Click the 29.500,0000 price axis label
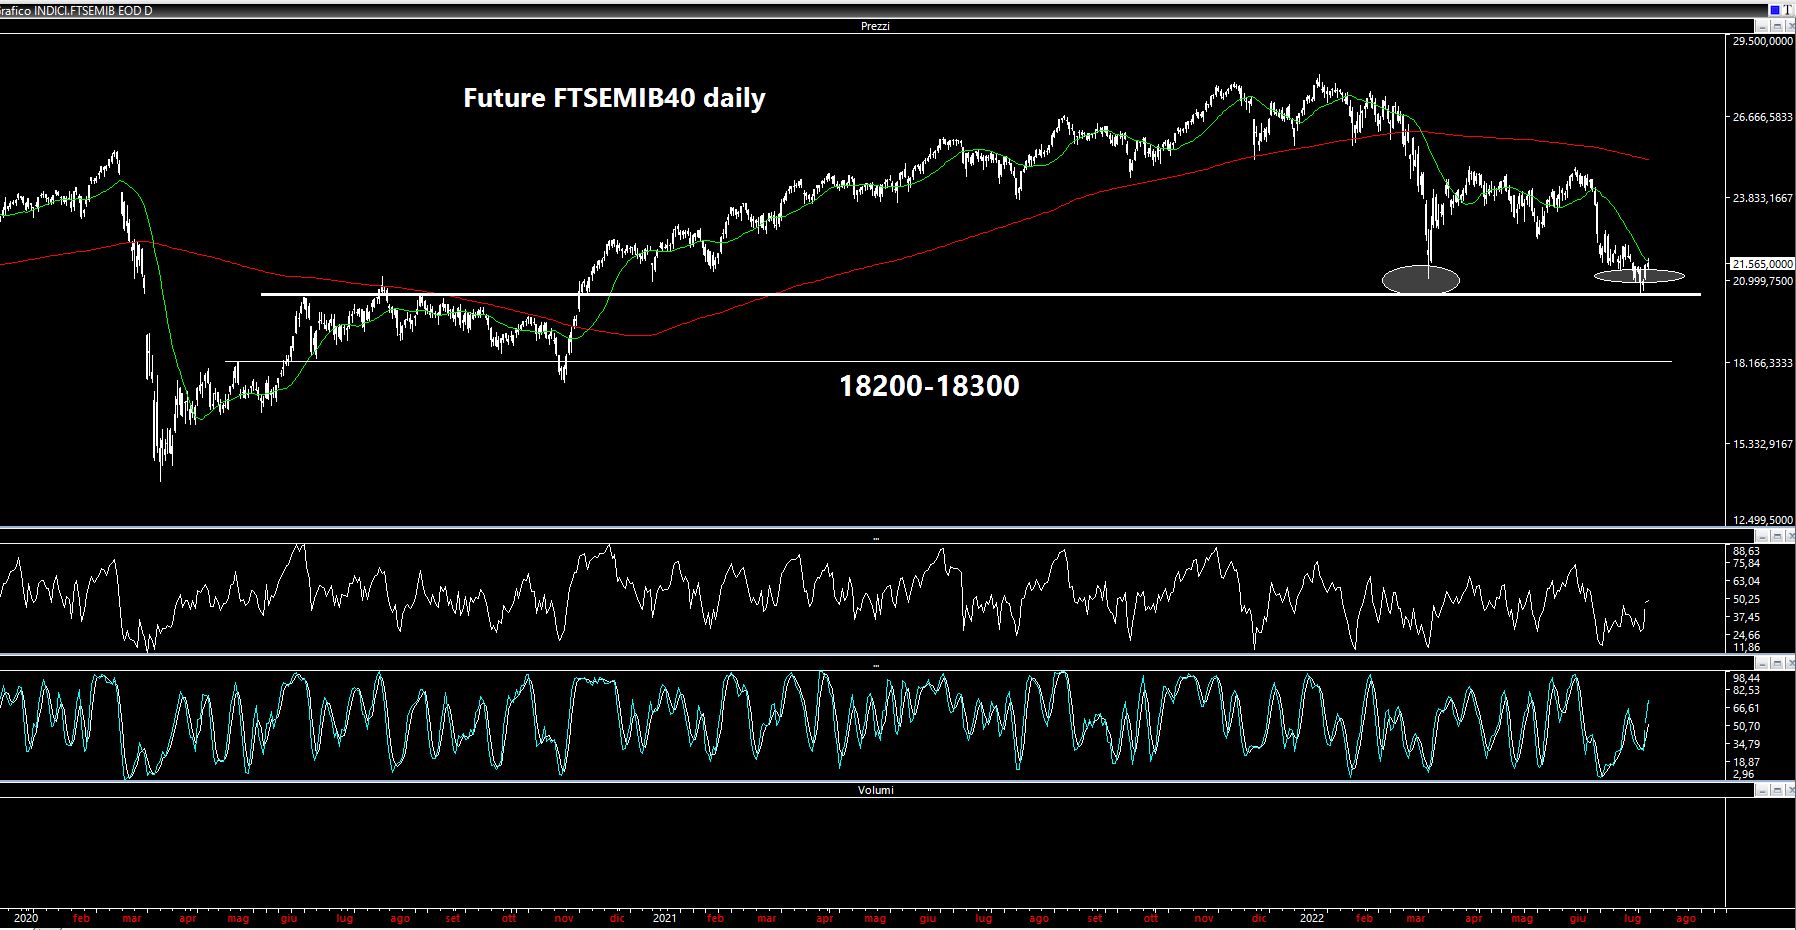This screenshot has width=1796, height=930. tap(1762, 41)
